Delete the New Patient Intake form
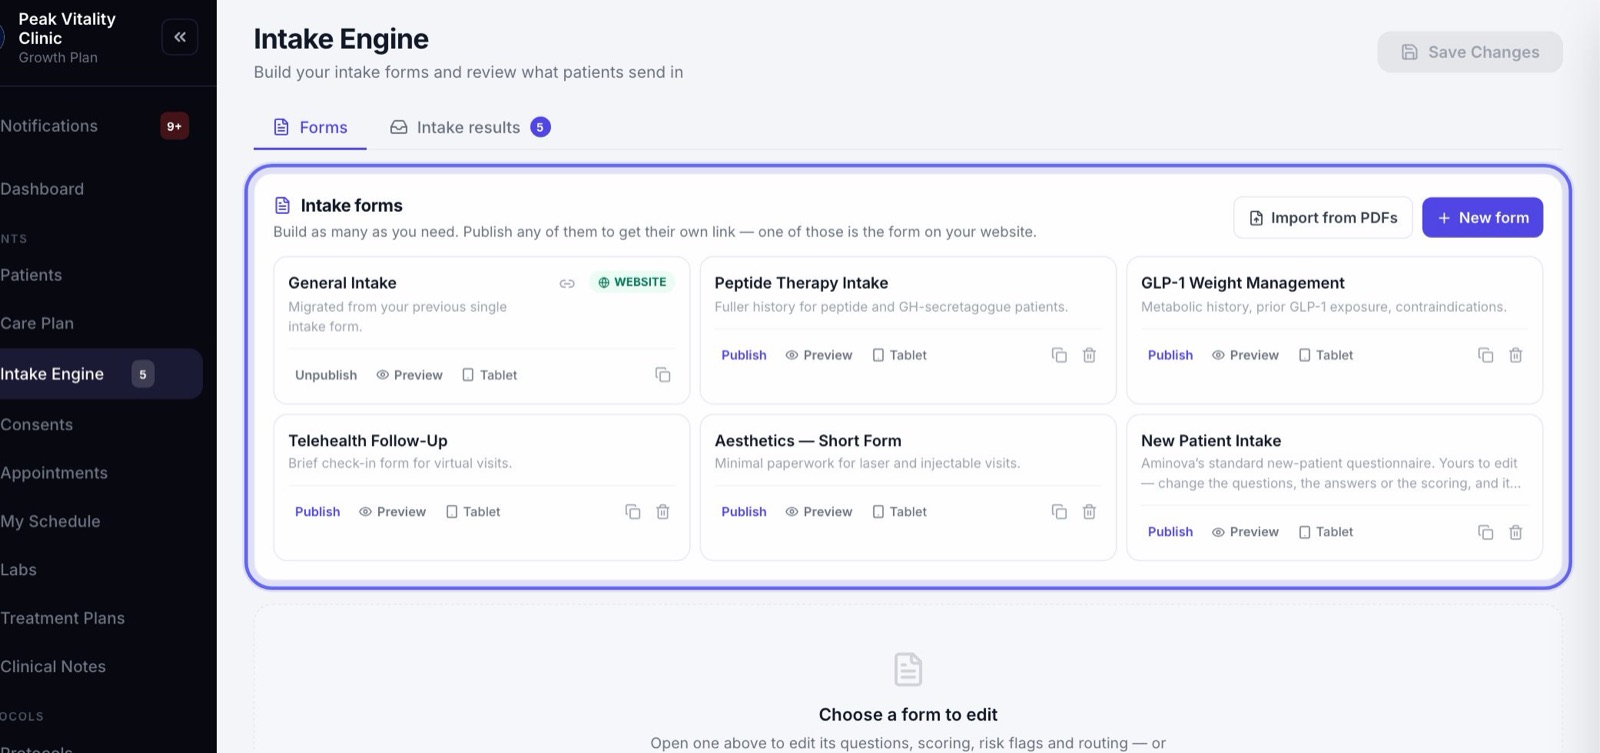Screen dimensions: 1600x753 tap(1516, 532)
